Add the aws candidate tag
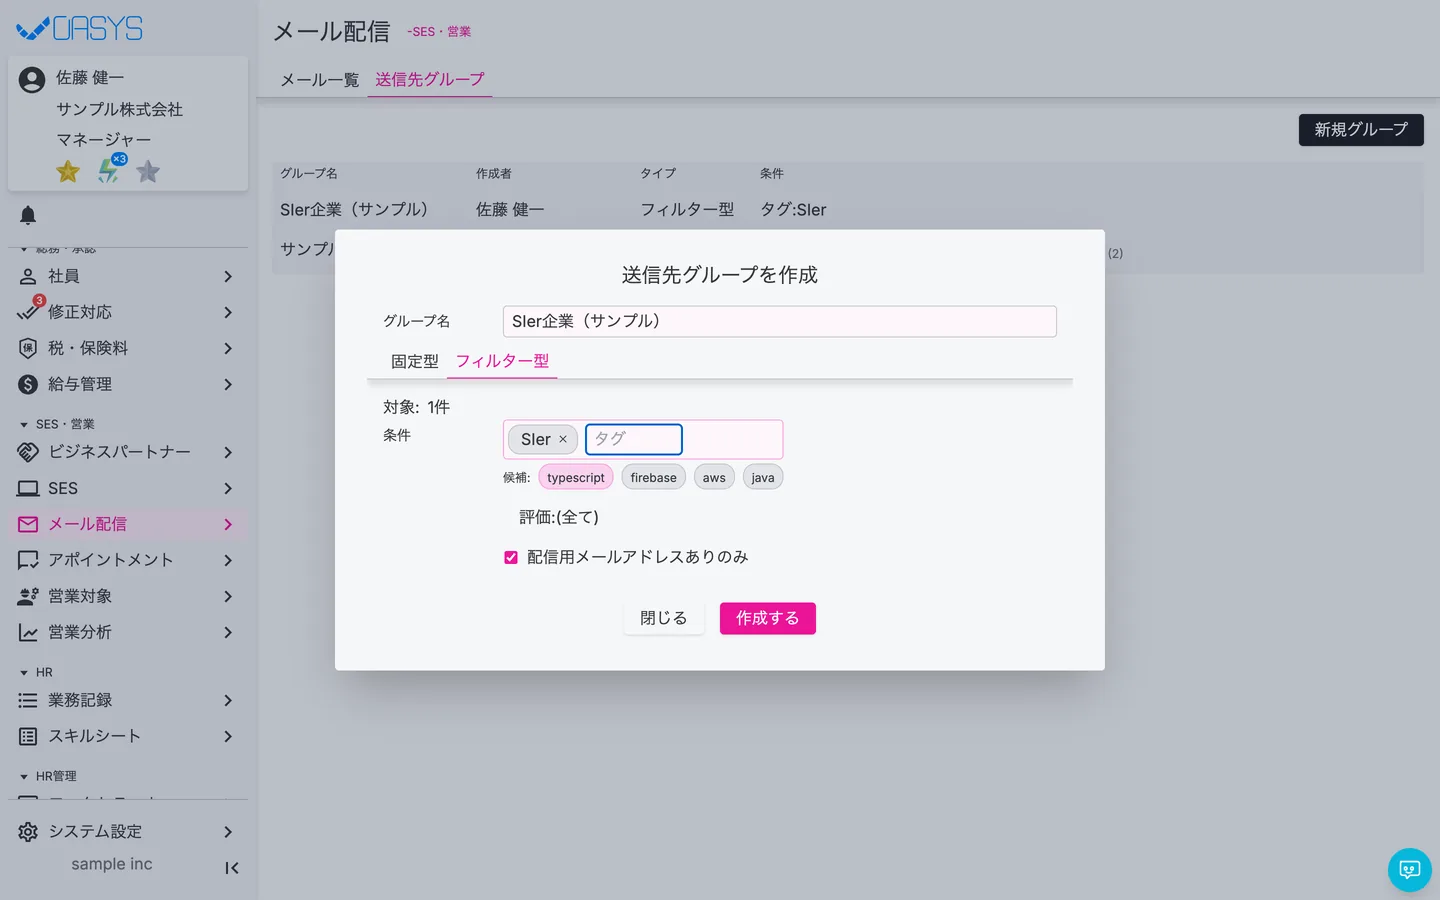 (x=714, y=477)
